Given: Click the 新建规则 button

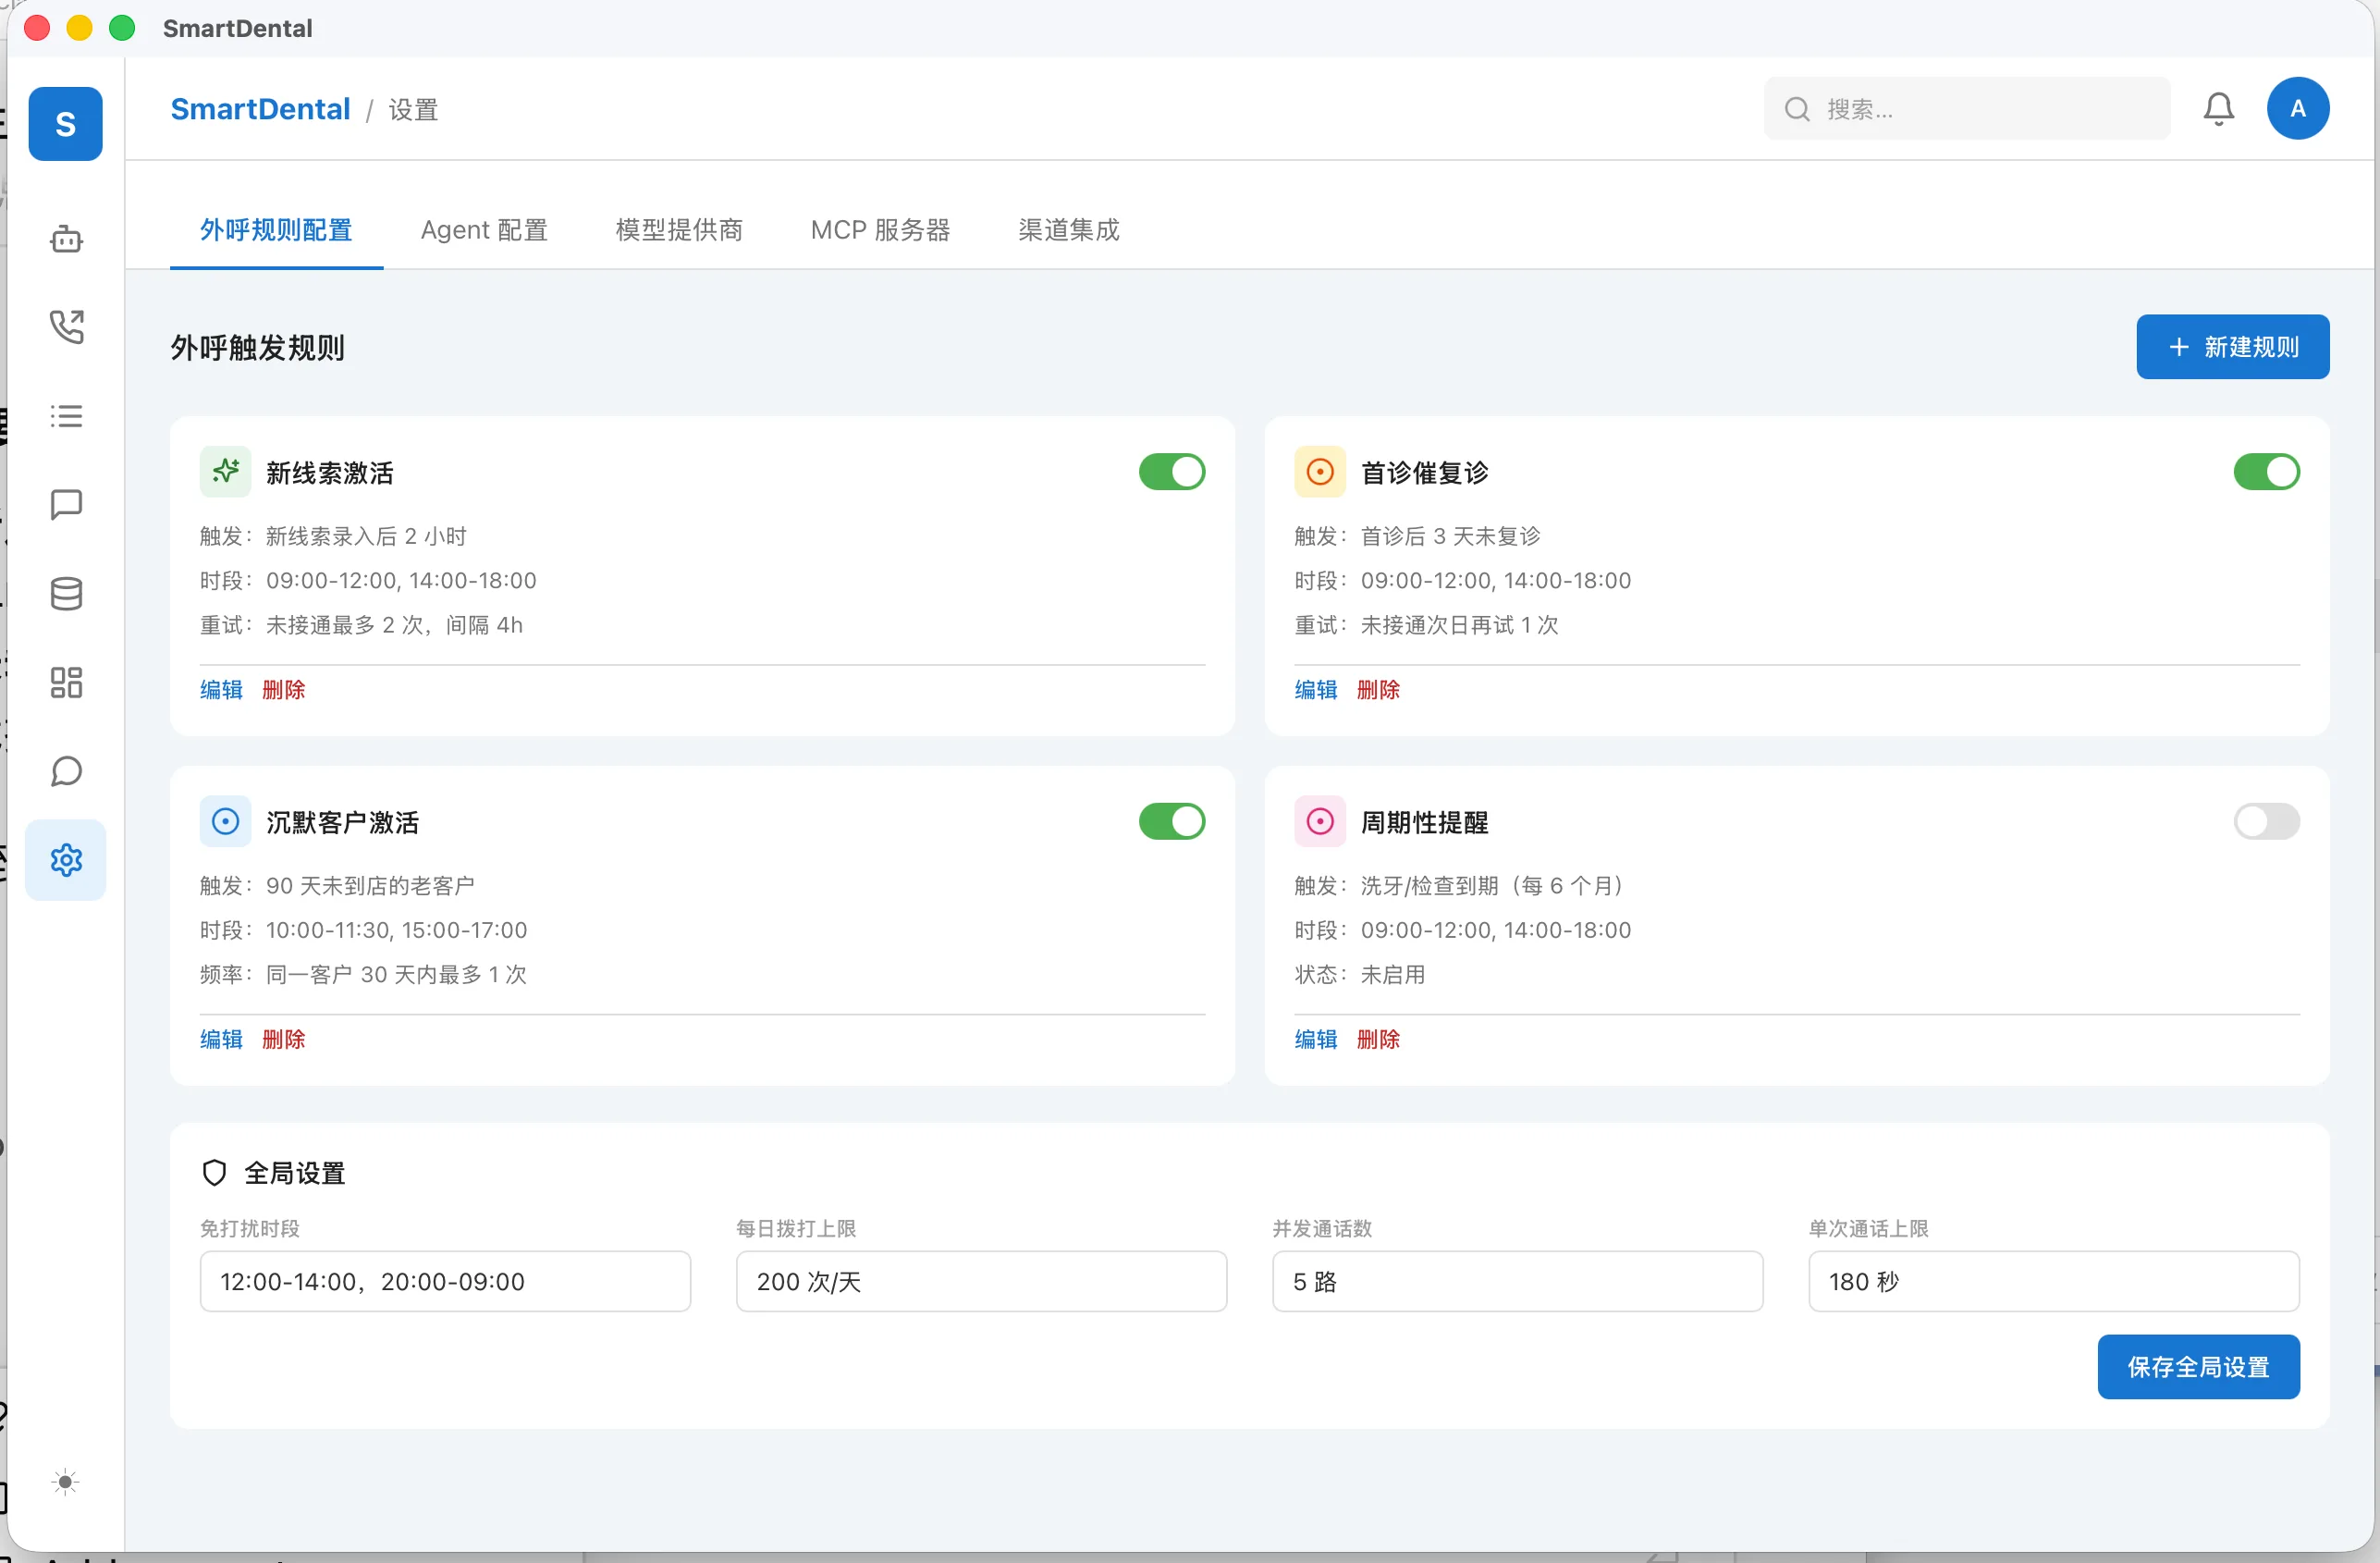Looking at the screenshot, I should 2232,347.
